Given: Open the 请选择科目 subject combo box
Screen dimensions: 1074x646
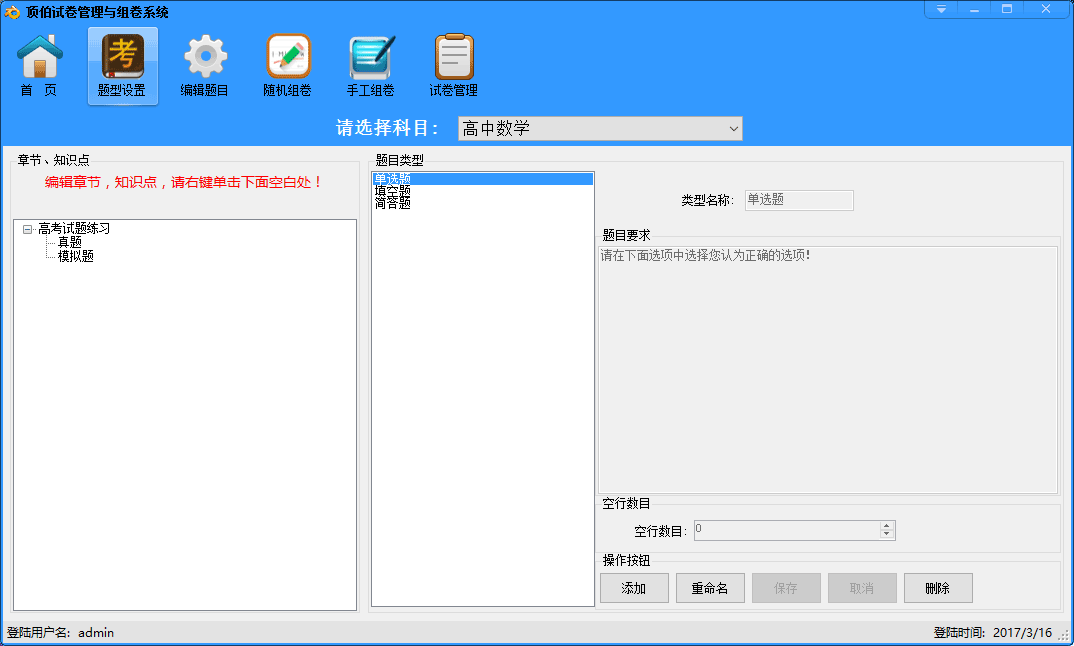Looking at the screenshot, I should point(600,128).
